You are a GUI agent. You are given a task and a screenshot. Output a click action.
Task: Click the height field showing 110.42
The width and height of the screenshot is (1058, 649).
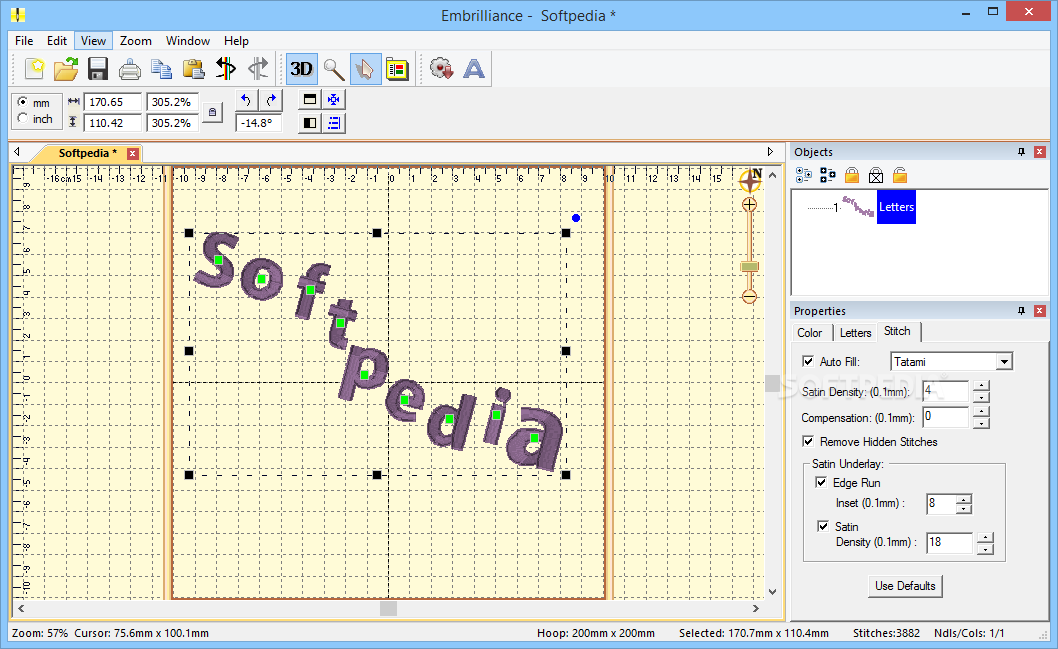click(113, 123)
